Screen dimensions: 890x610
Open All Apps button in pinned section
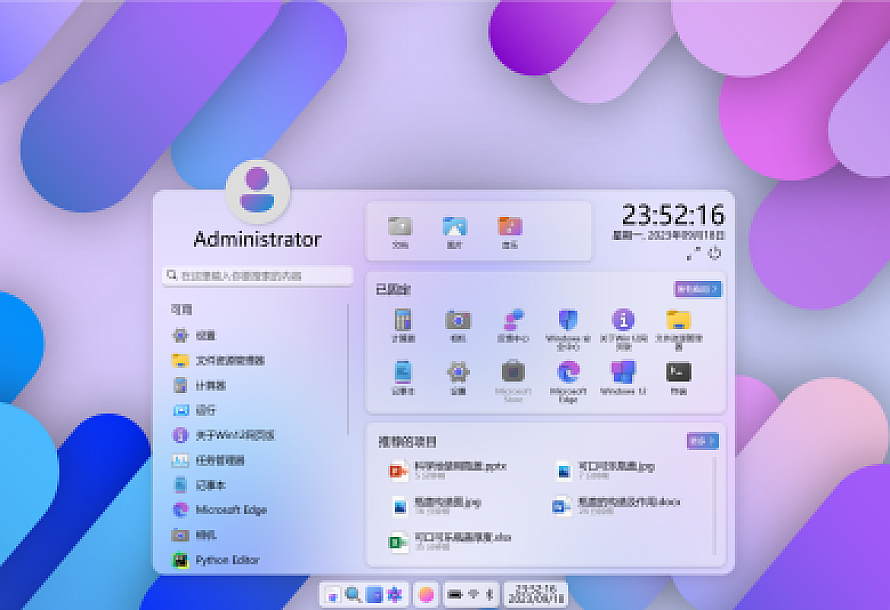tap(697, 289)
